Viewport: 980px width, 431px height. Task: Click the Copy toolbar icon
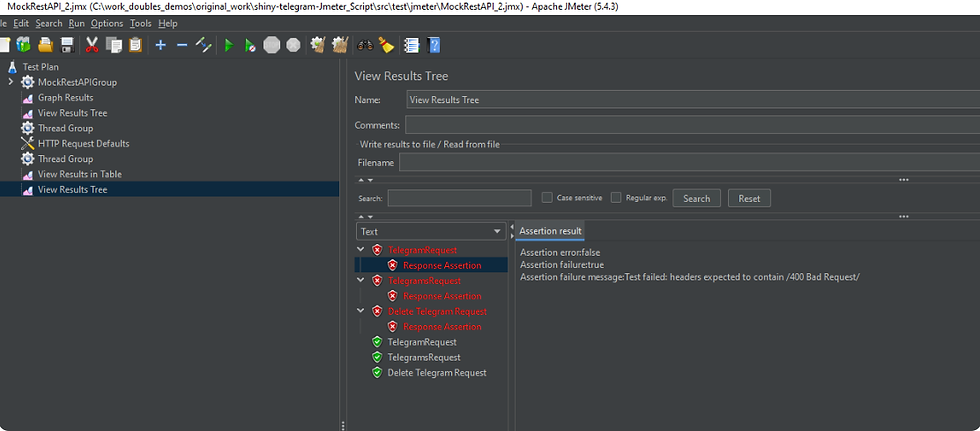[114, 45]
